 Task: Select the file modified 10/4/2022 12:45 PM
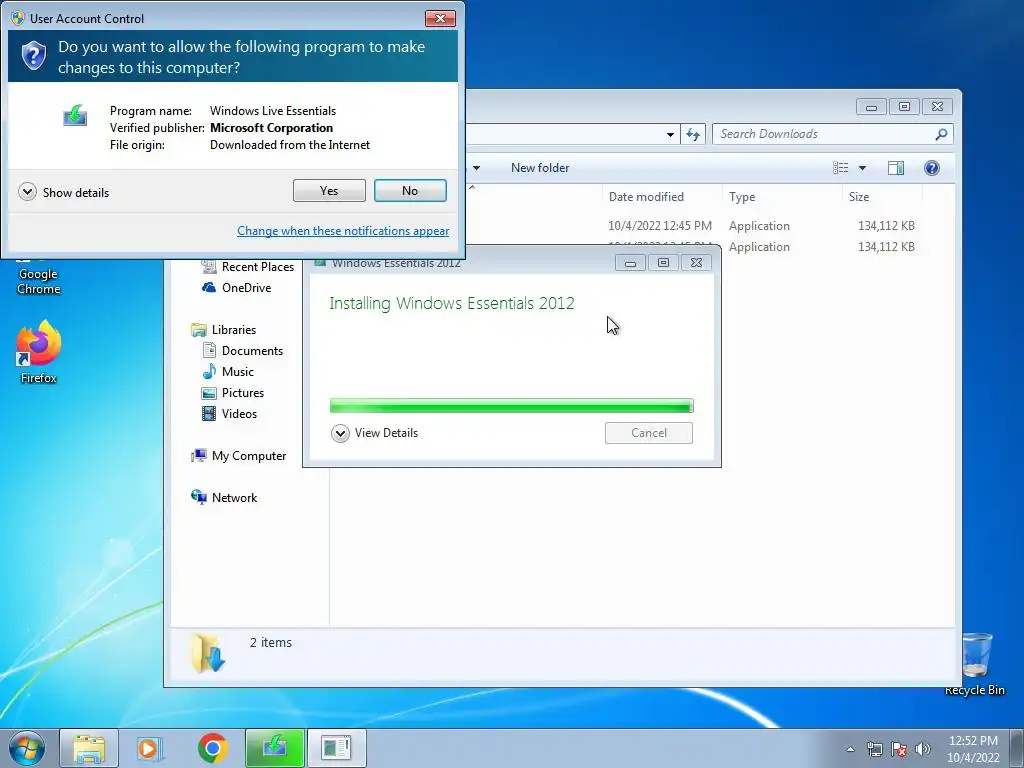(x=660, y=226)
